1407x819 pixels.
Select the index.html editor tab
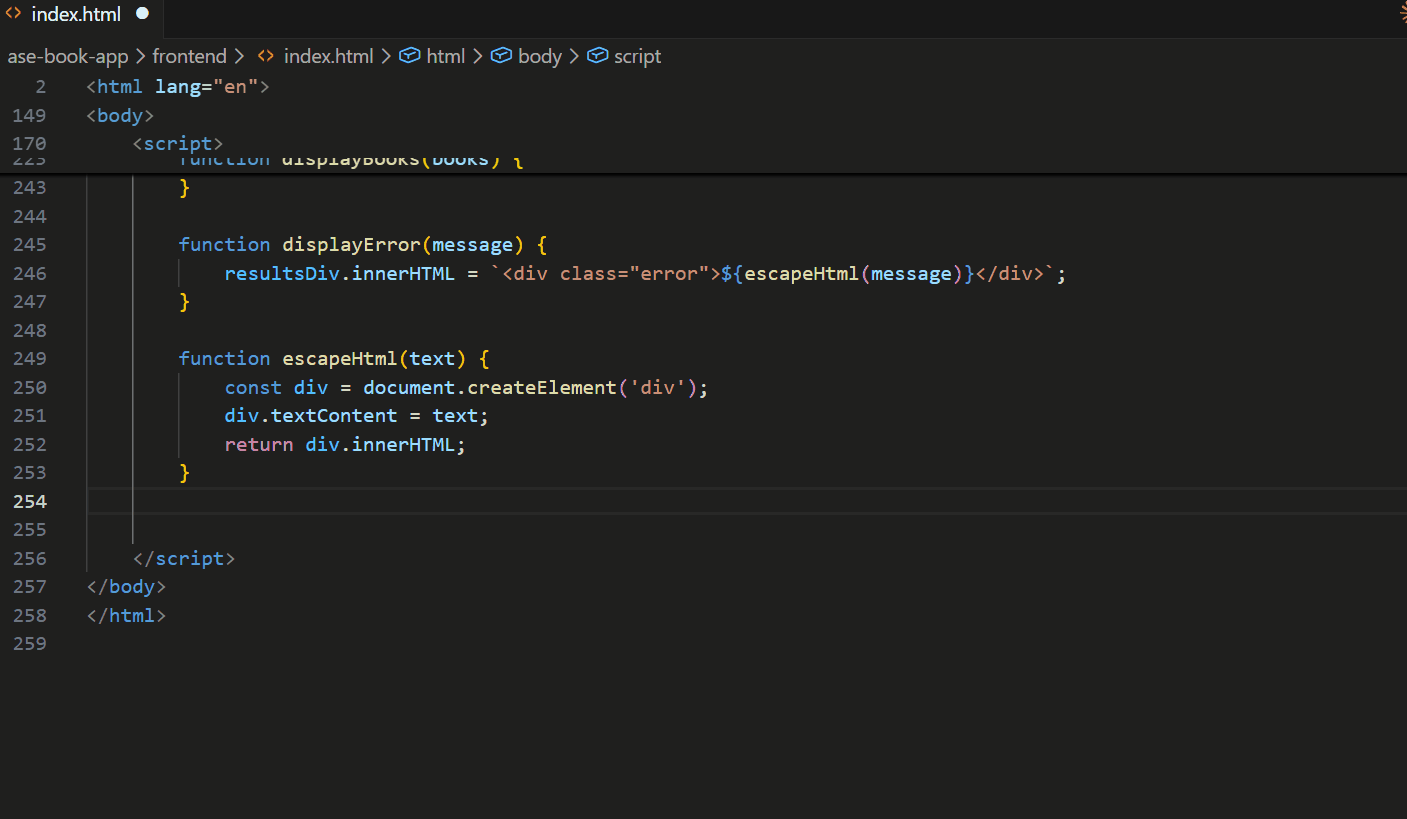click(x=76, y=14)
